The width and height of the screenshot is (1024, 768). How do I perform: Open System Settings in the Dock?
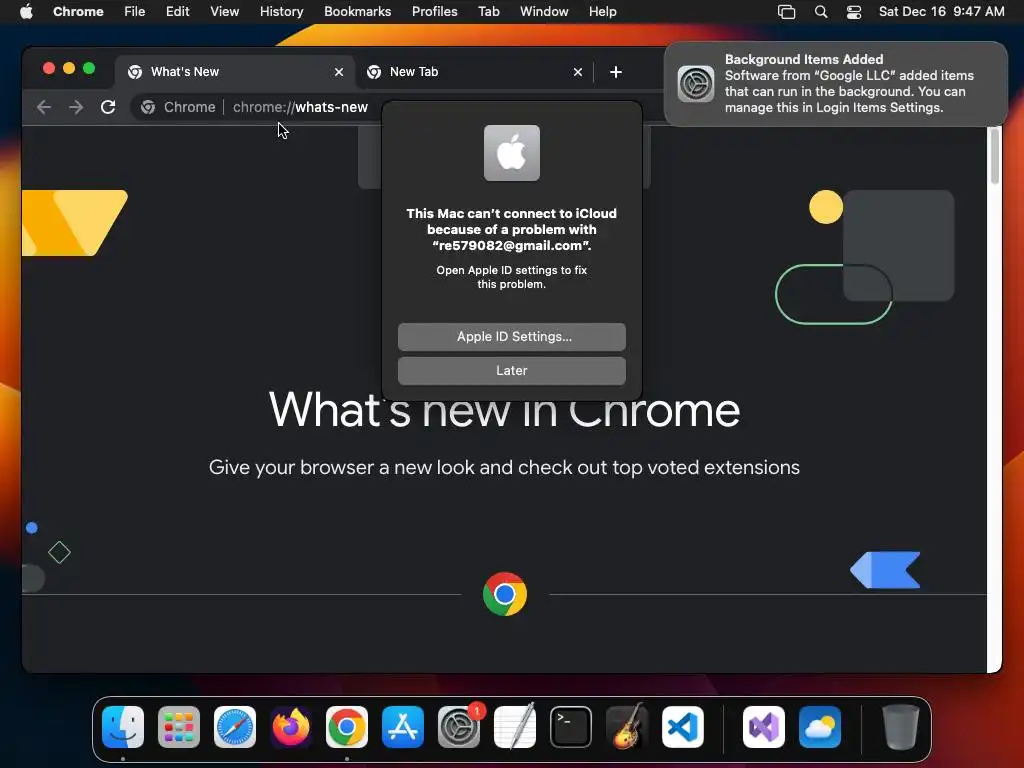[459, 727]
